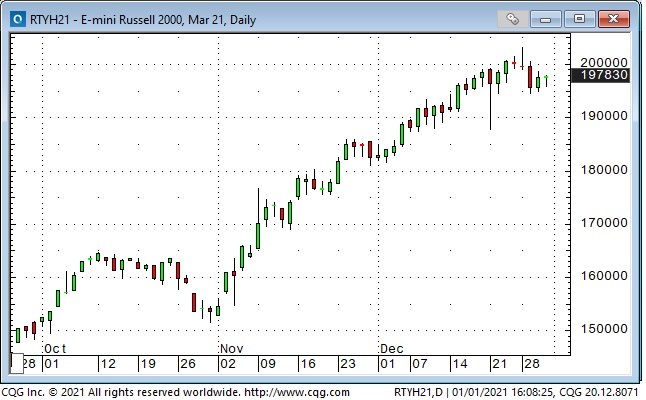Click the tall green candle near Nov 09
The width and height of the screenshot is (646, 400).
[258, 219]
